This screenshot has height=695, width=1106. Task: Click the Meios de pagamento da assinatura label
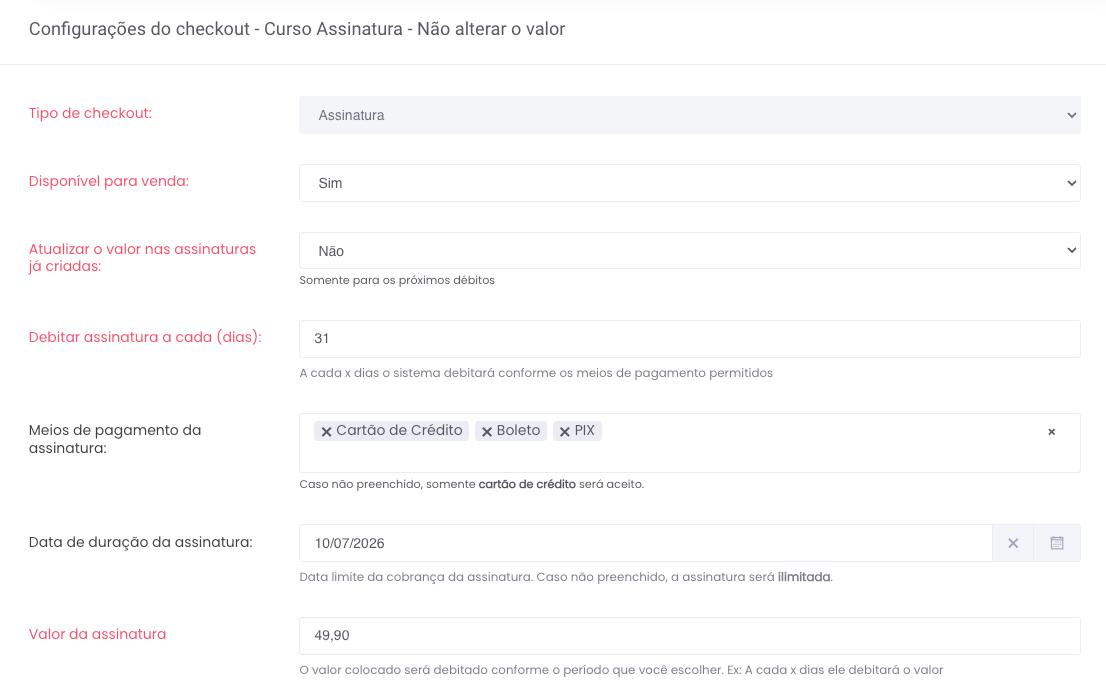click(x=115, y=439)
